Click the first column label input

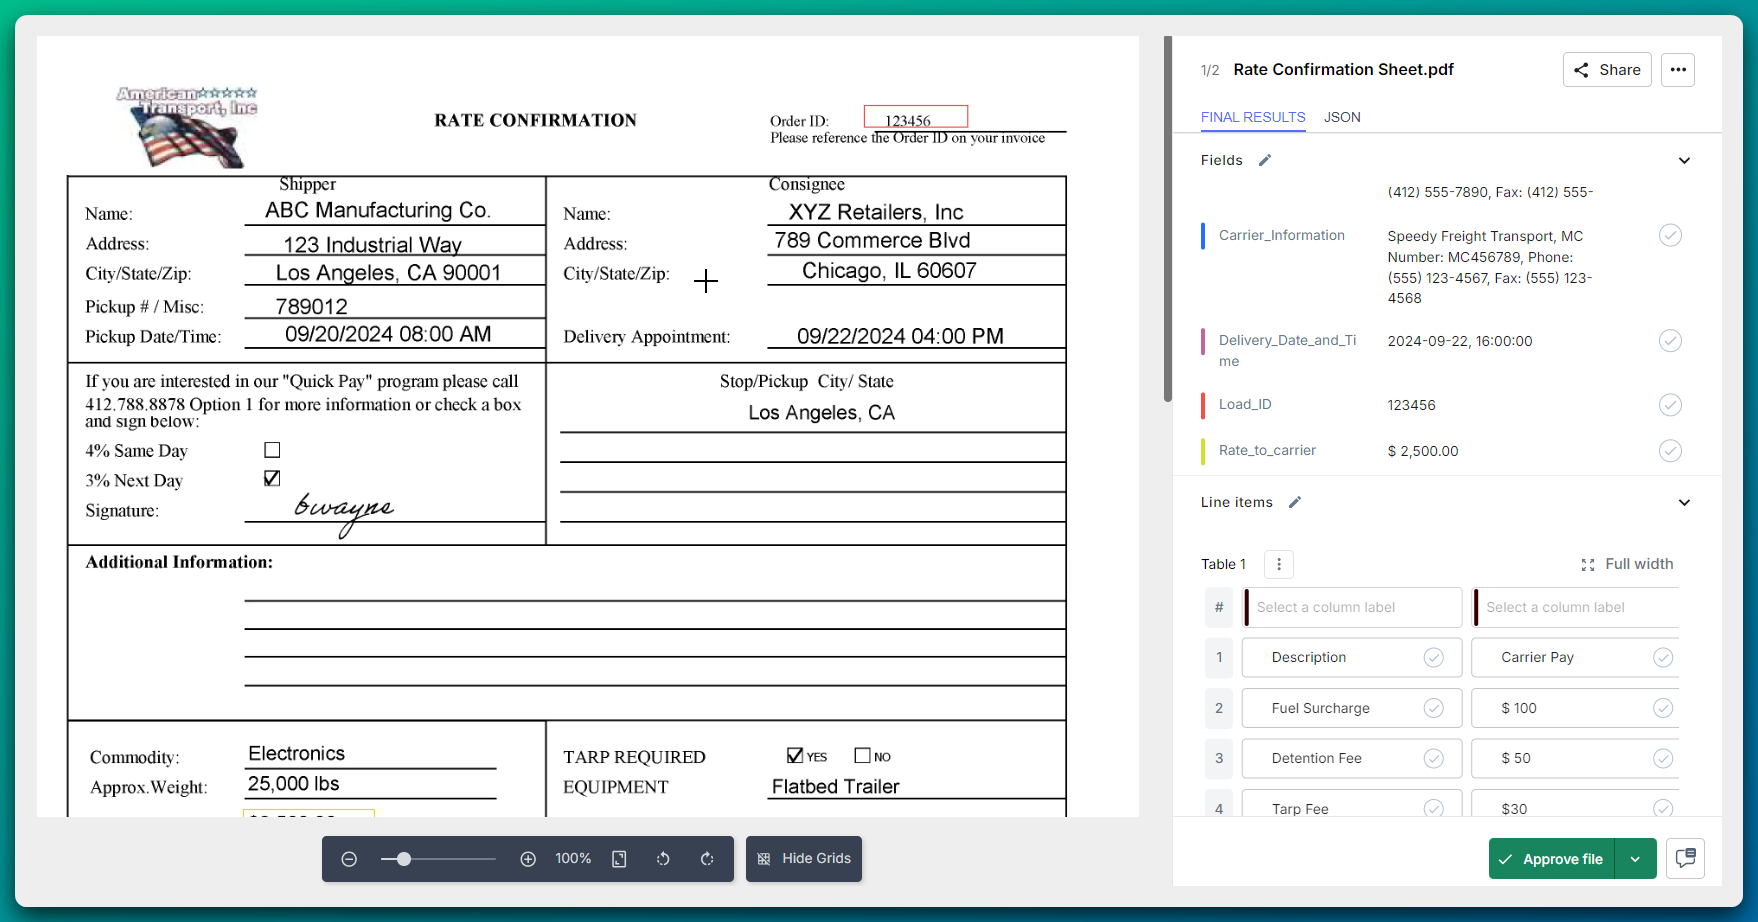[1352, 607]
